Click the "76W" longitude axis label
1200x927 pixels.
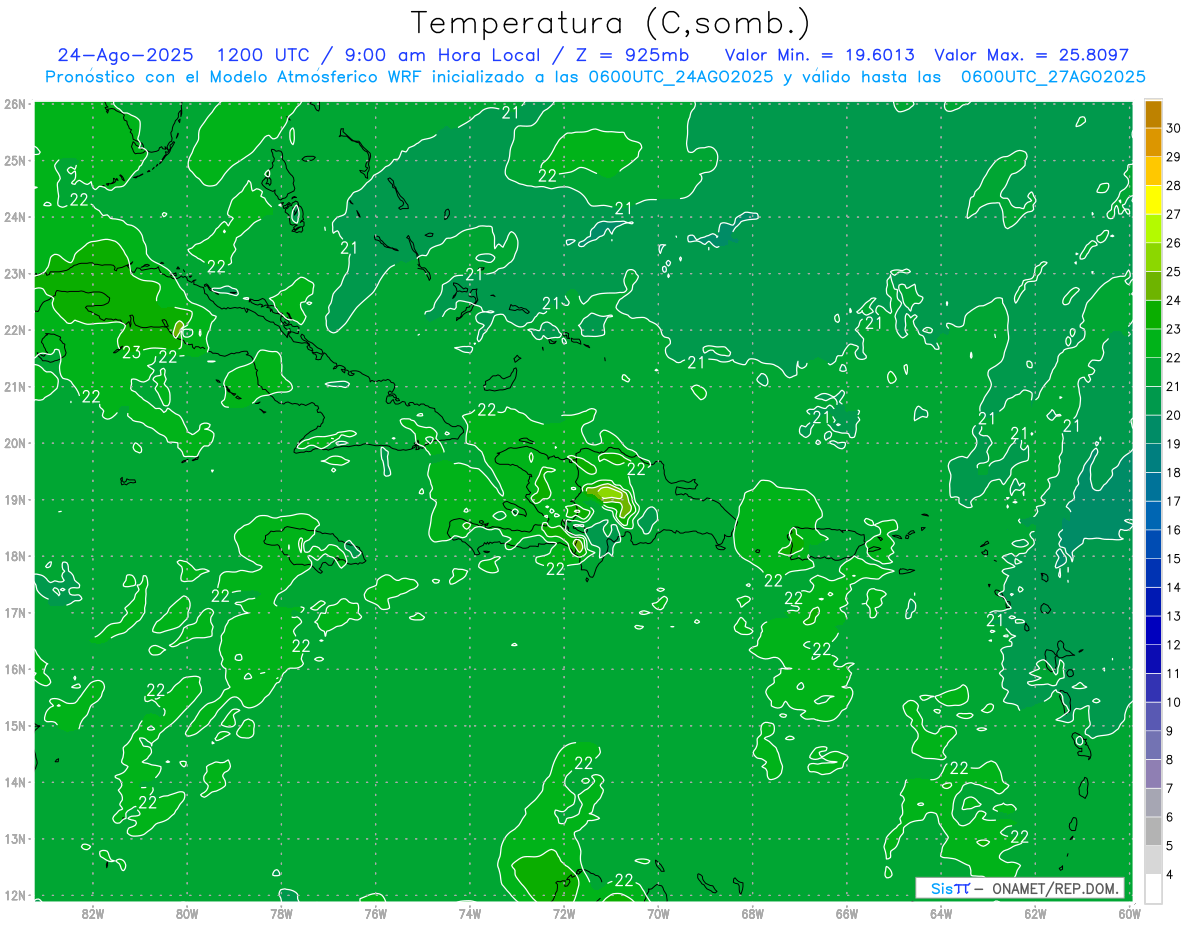376,914
